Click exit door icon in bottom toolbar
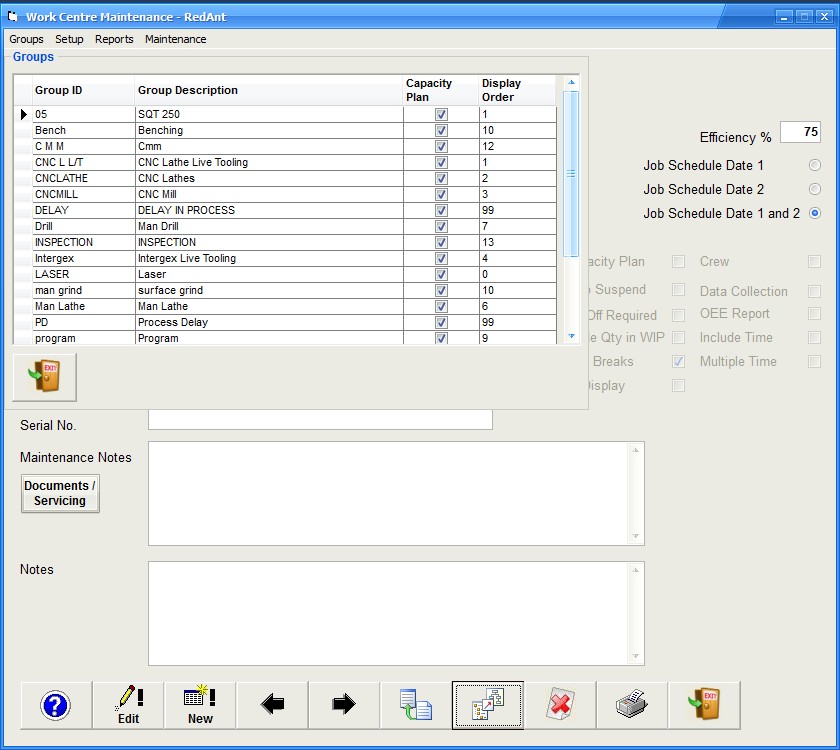 (704, 705)
